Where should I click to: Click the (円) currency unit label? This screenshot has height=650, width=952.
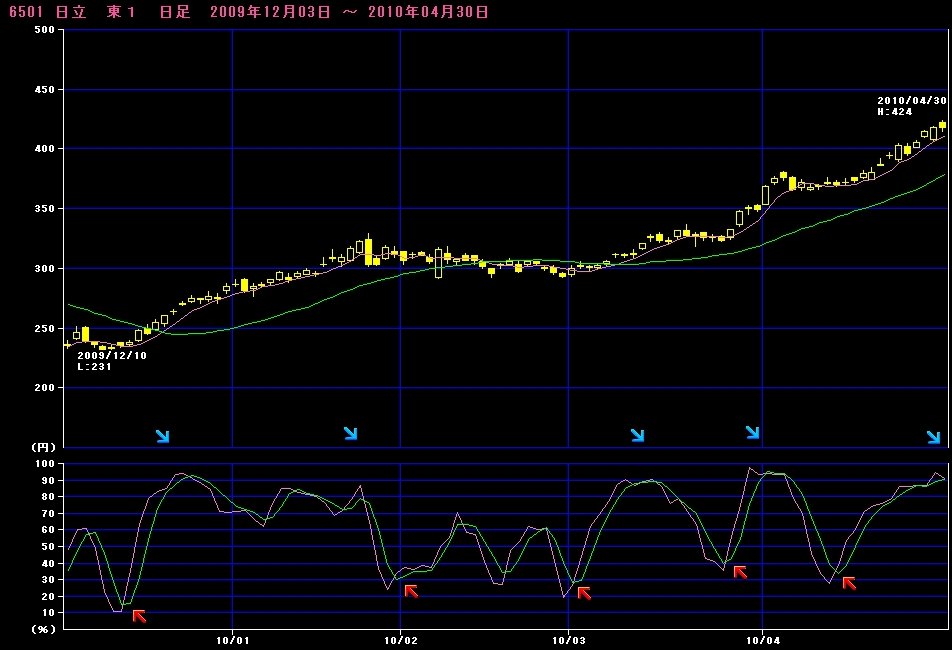point(43,447)
